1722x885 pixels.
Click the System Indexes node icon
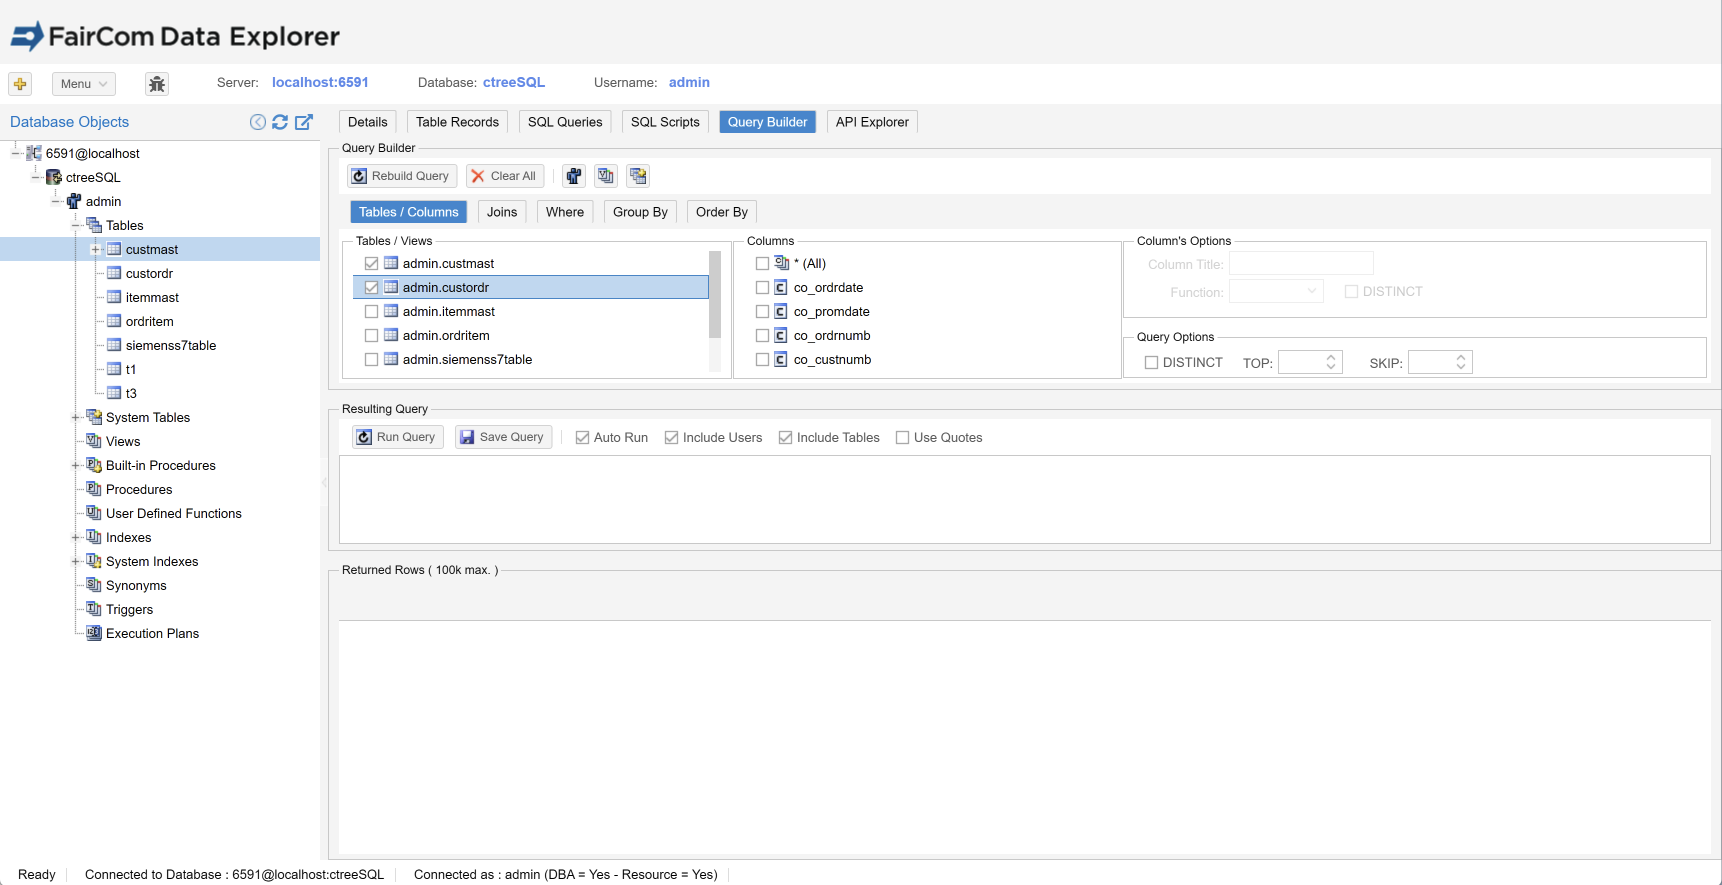point(94,561)
